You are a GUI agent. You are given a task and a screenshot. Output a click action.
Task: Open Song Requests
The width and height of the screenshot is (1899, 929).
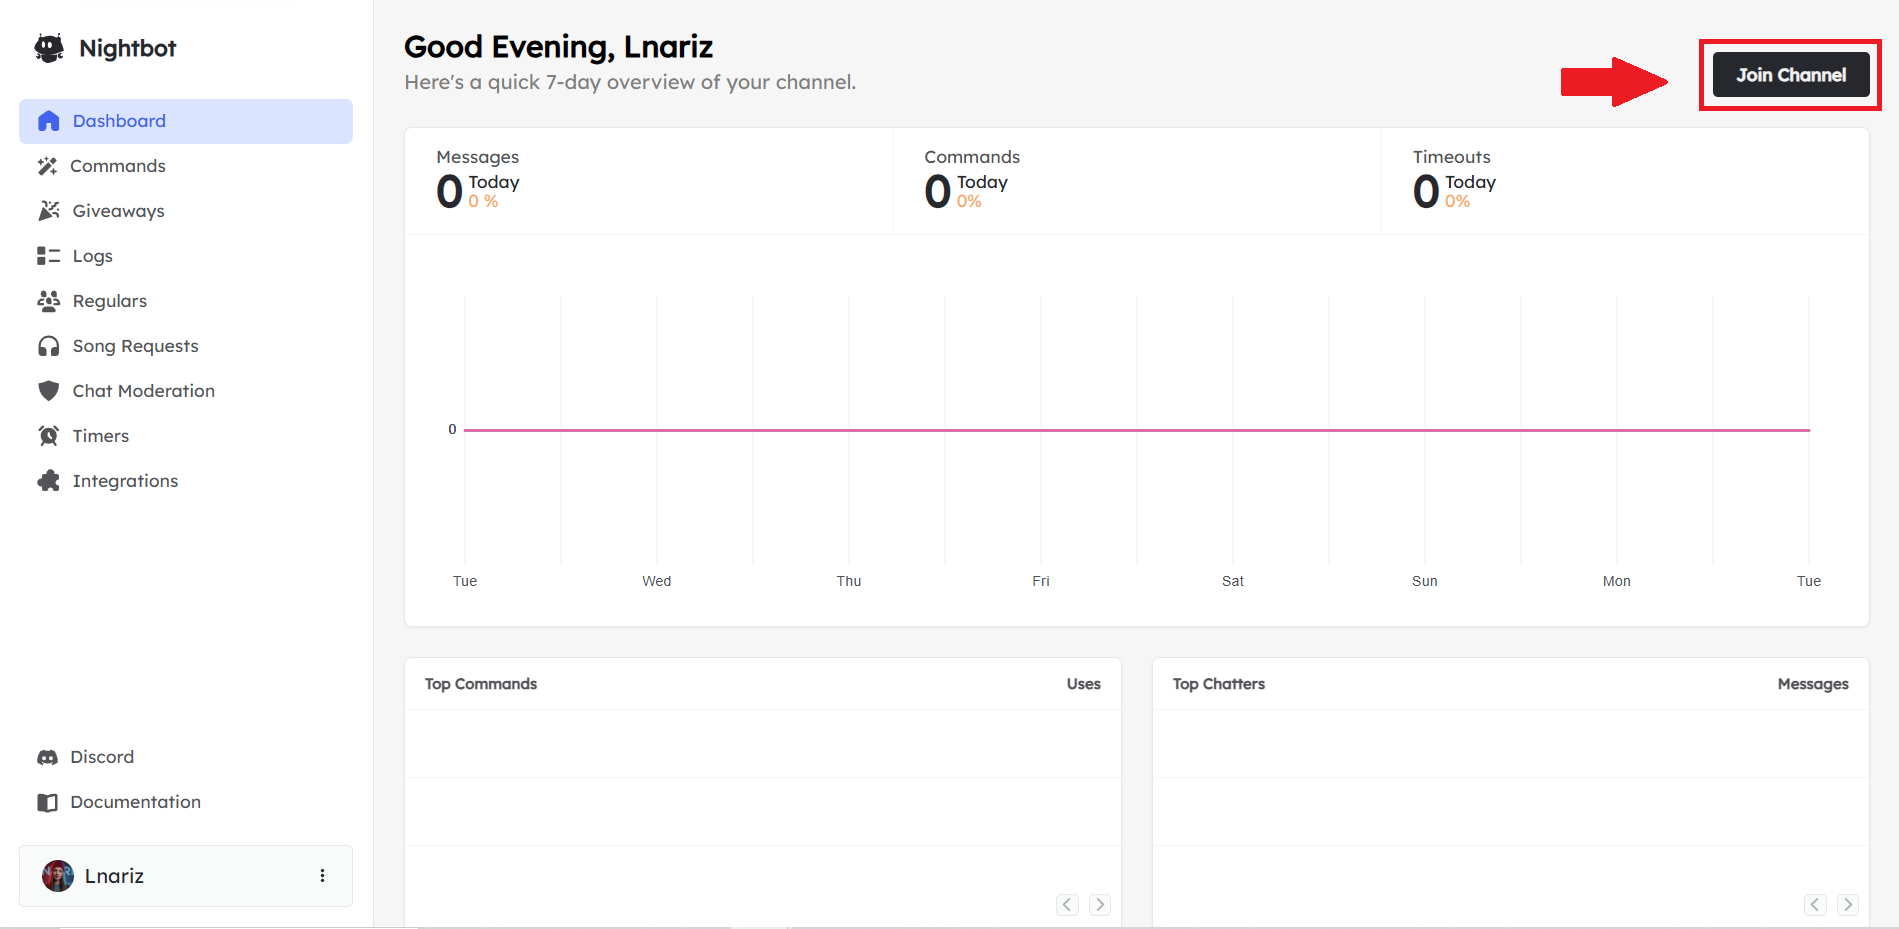coord(186,346)
